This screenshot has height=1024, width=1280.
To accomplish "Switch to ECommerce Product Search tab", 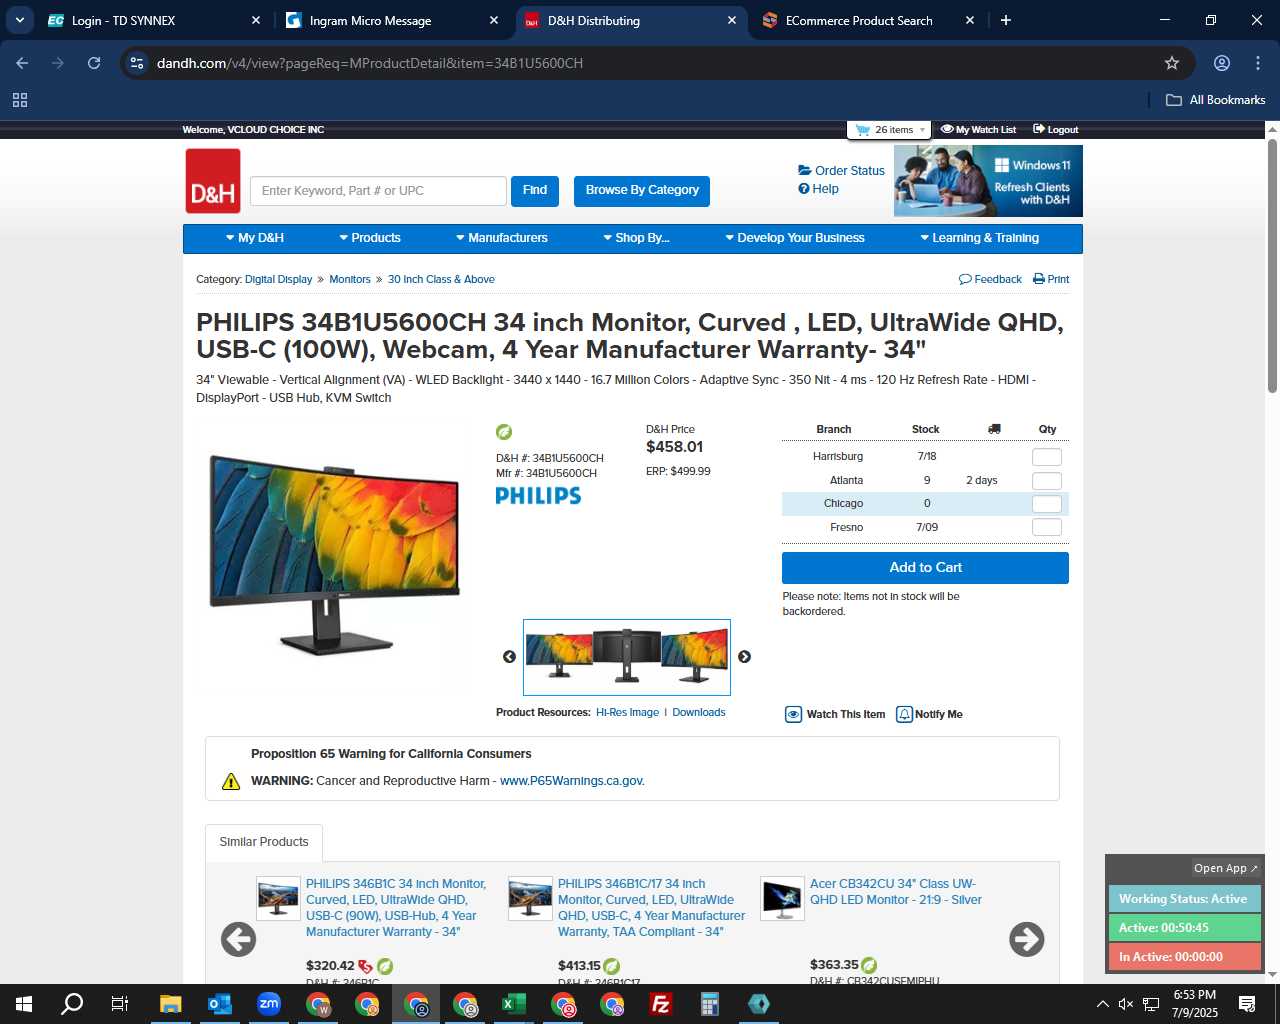I will 867,20.
